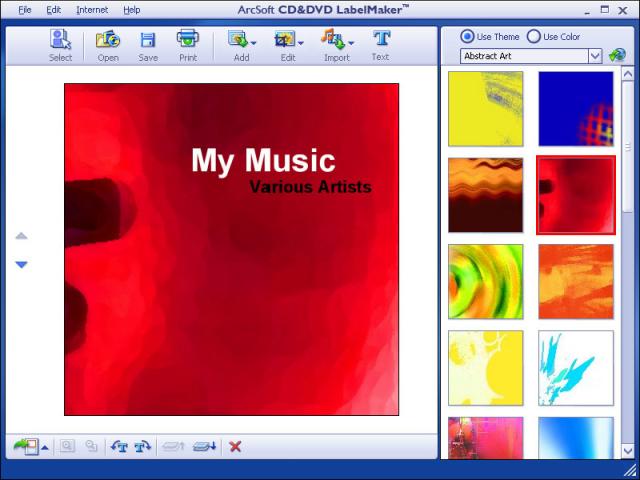640x480 pixels.
Task: Rotate text counterclockwise
Action: coord(119,447)
